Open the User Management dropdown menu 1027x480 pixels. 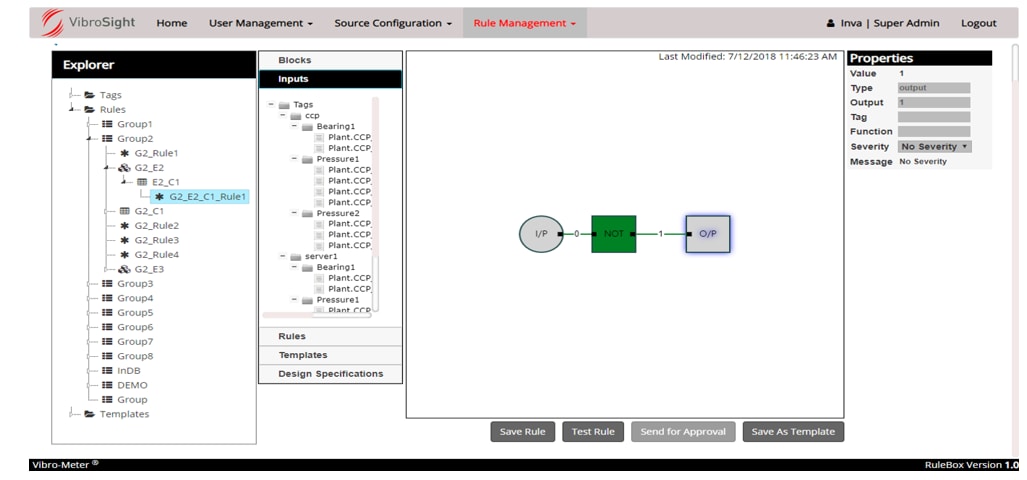[260, 23]
